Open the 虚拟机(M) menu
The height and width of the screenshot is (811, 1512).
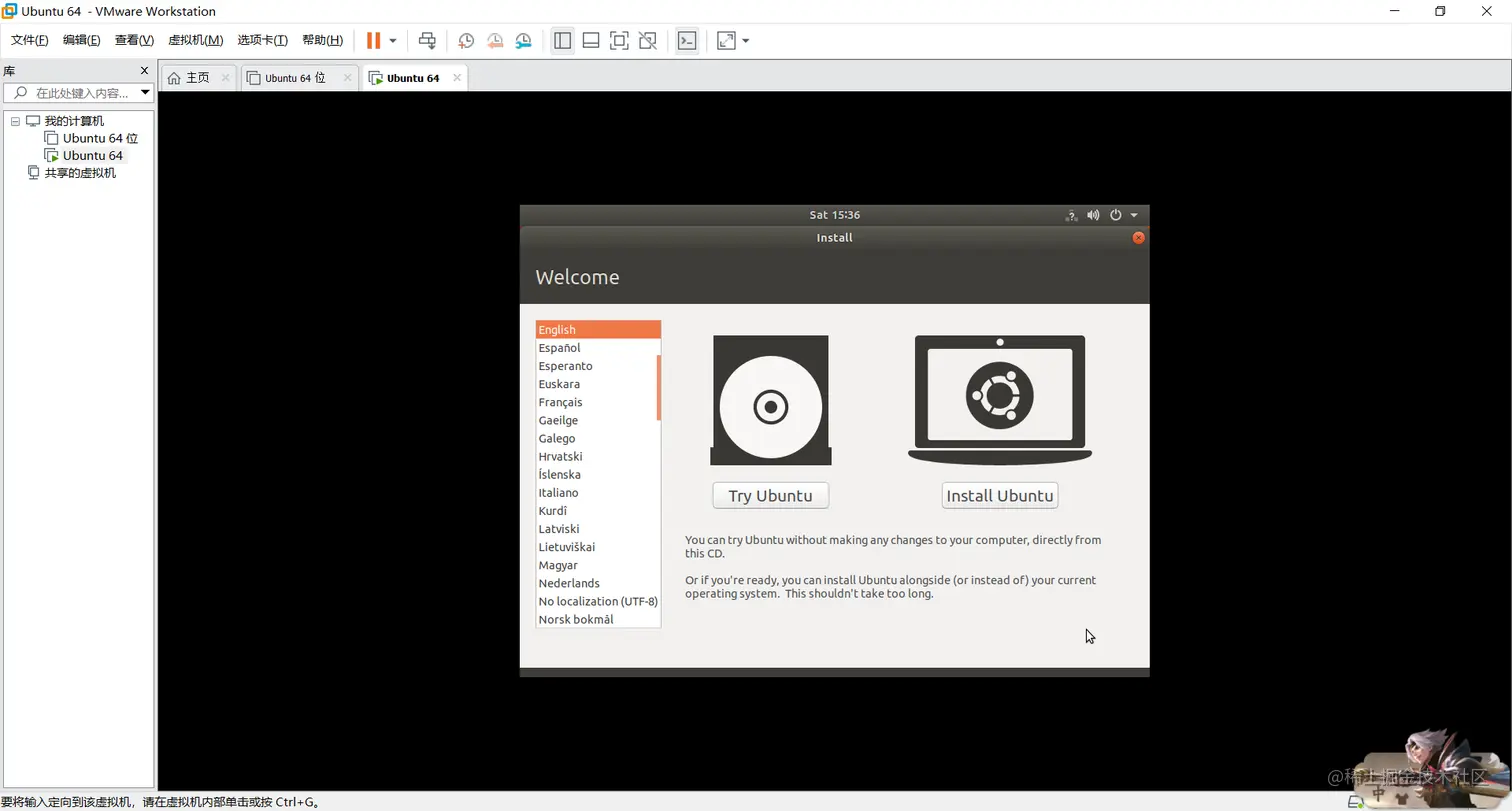[195, 40]
